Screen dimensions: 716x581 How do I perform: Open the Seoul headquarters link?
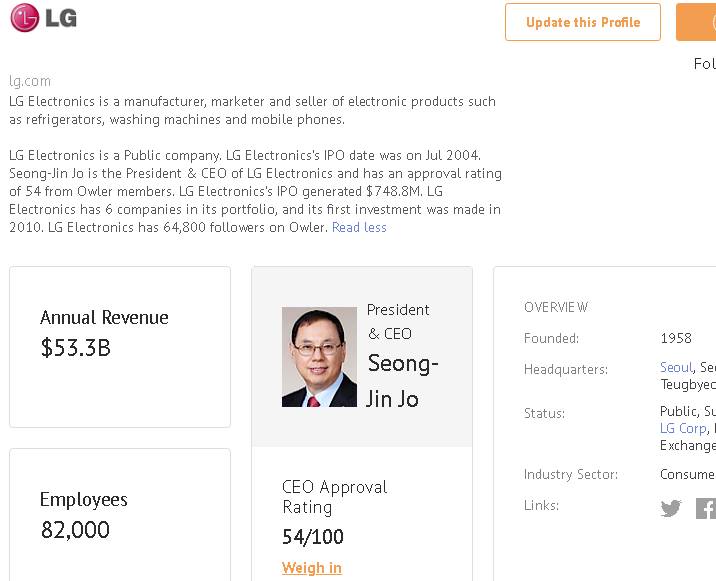676,368
